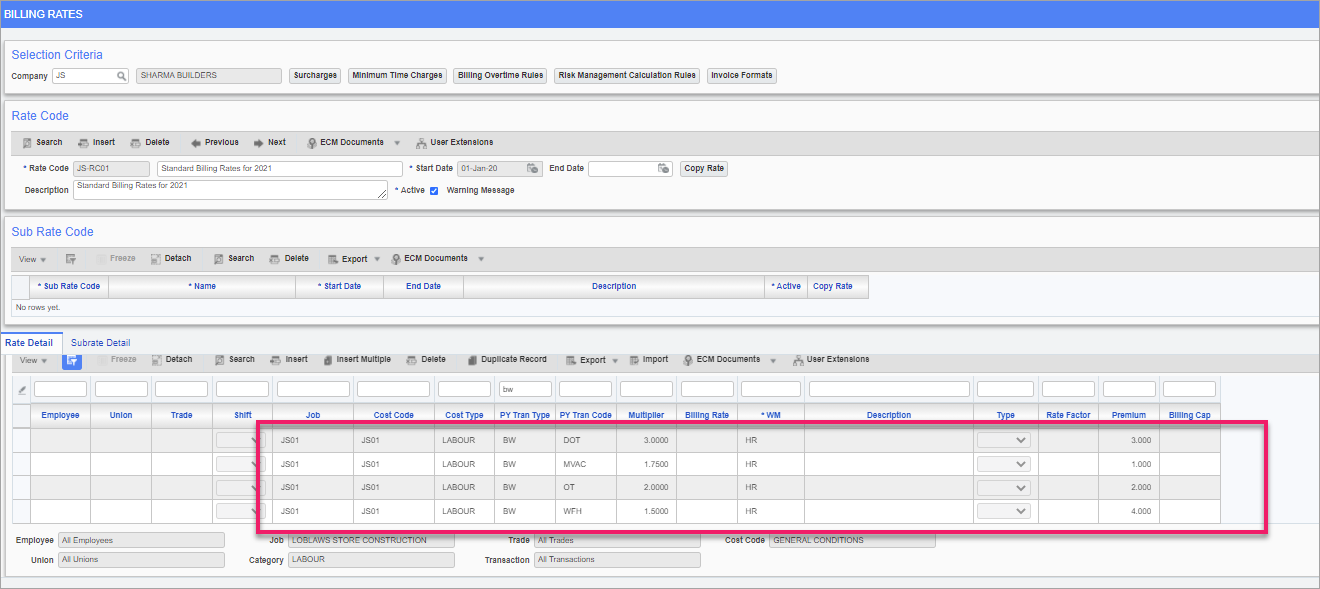Click Insert Multiple in Rate Detail toolbar
1320x589 pixels.
tap(356, 359)
